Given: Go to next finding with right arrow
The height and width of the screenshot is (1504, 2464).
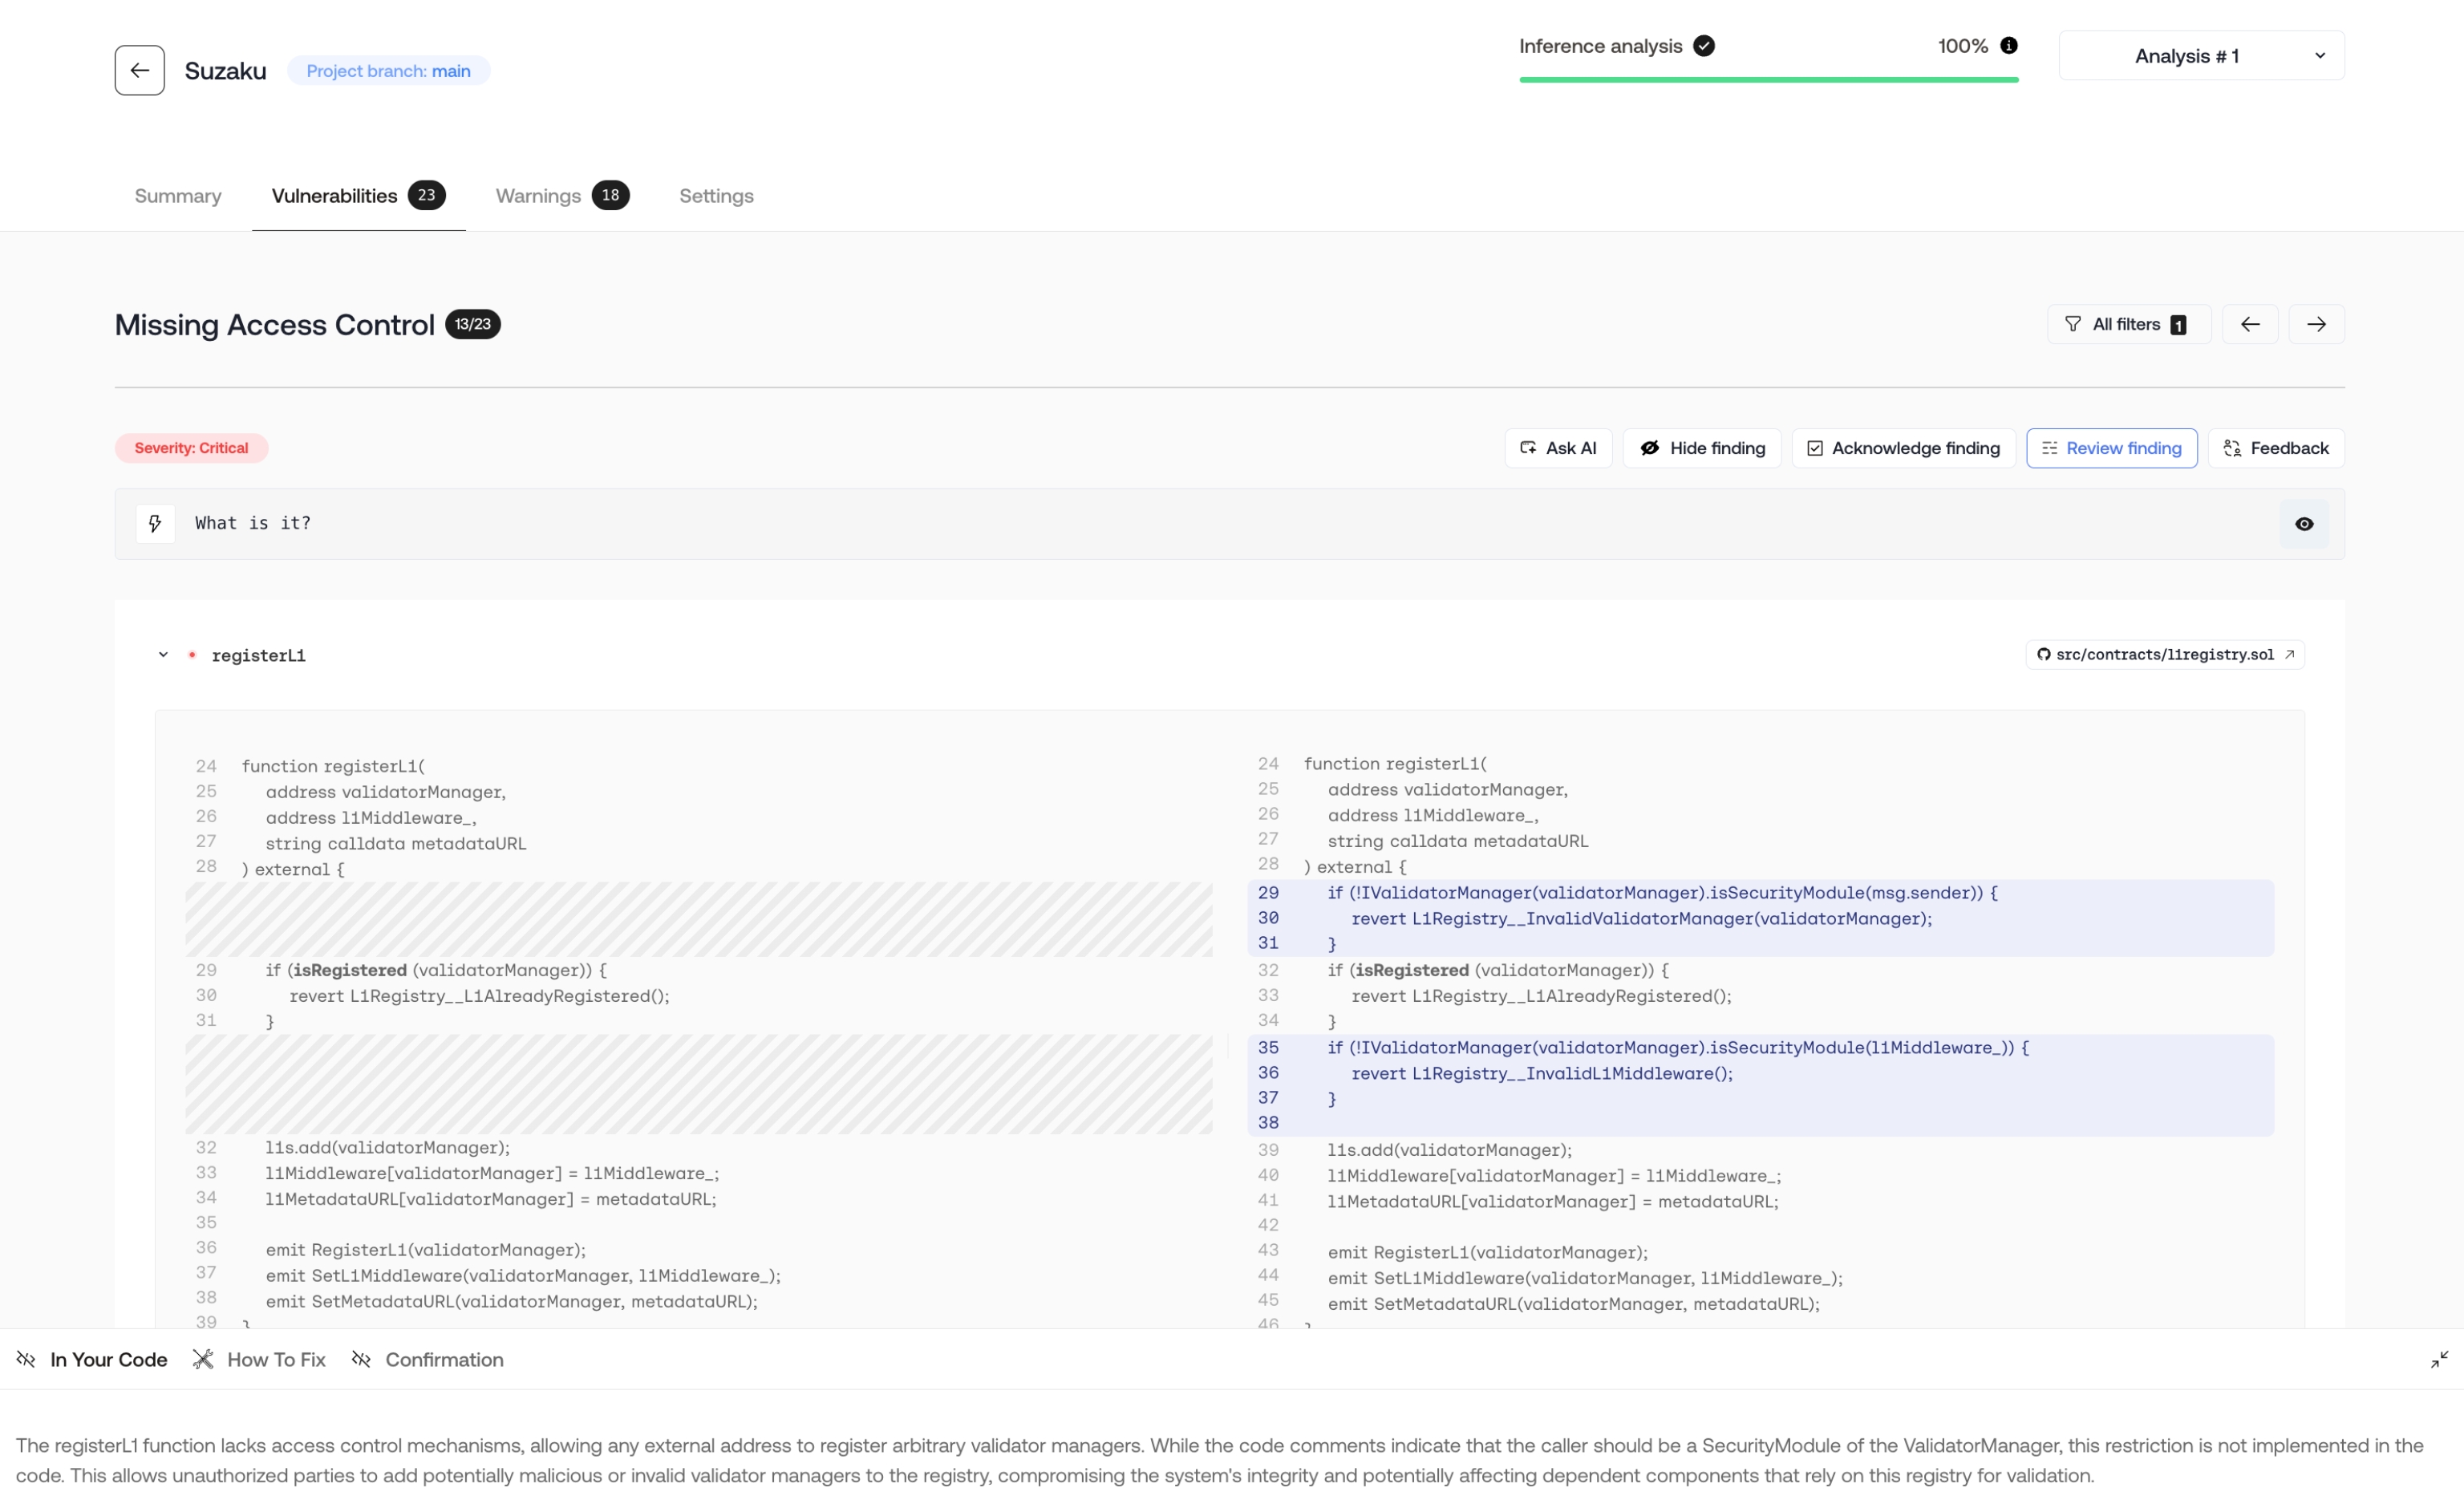Looking at the screenshot, I should [2316, 324].
